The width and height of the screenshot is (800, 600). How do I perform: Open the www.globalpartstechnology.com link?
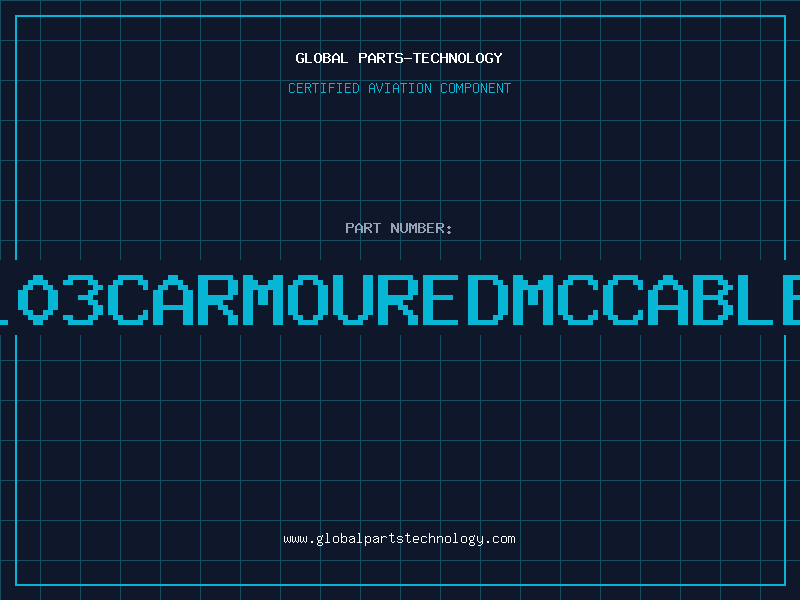point(399,539)
